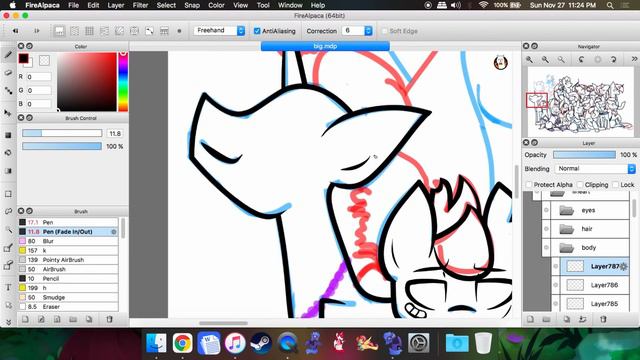The width and height of the screenshot is (640, 360).
Task: Select Layer785 in the layer list
Action: point(595,304)
